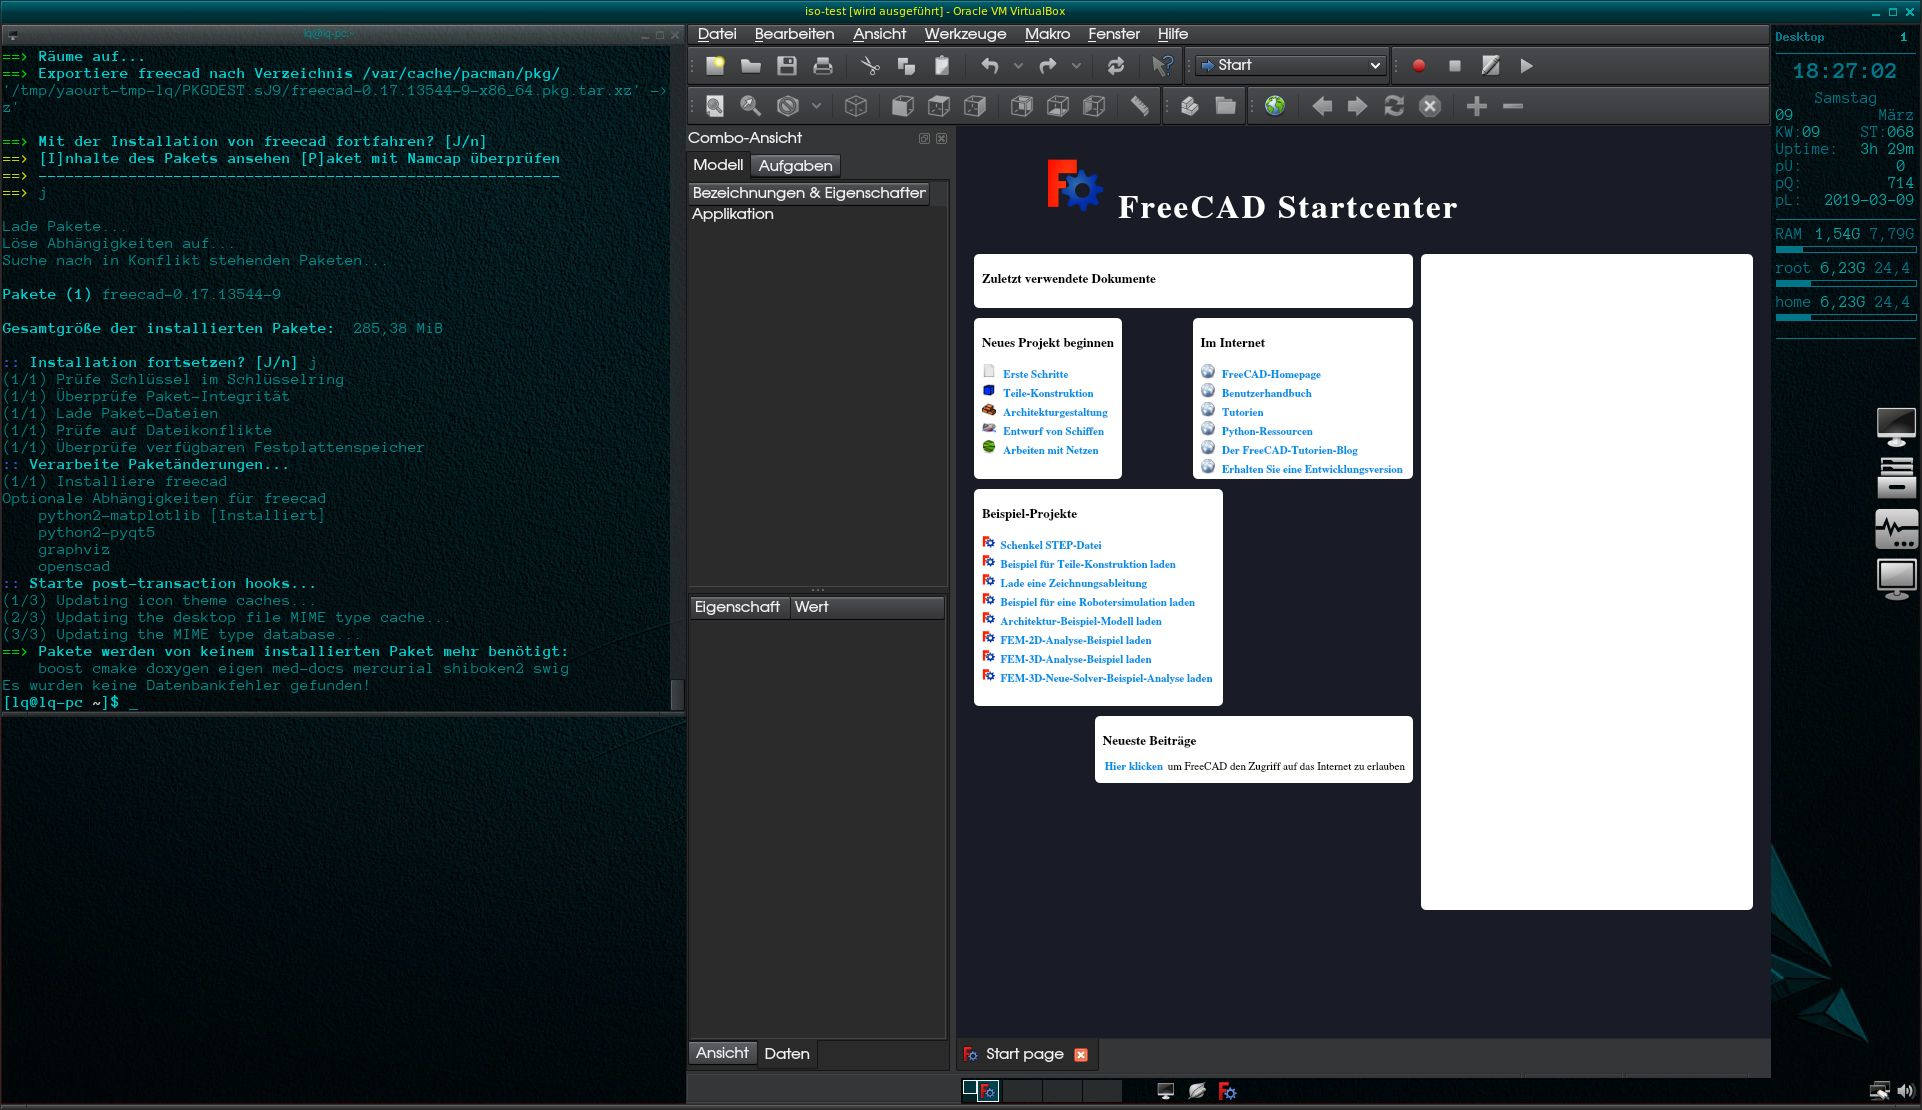
Task: Start macro recording with the red button
Action: click(1418, 66)
